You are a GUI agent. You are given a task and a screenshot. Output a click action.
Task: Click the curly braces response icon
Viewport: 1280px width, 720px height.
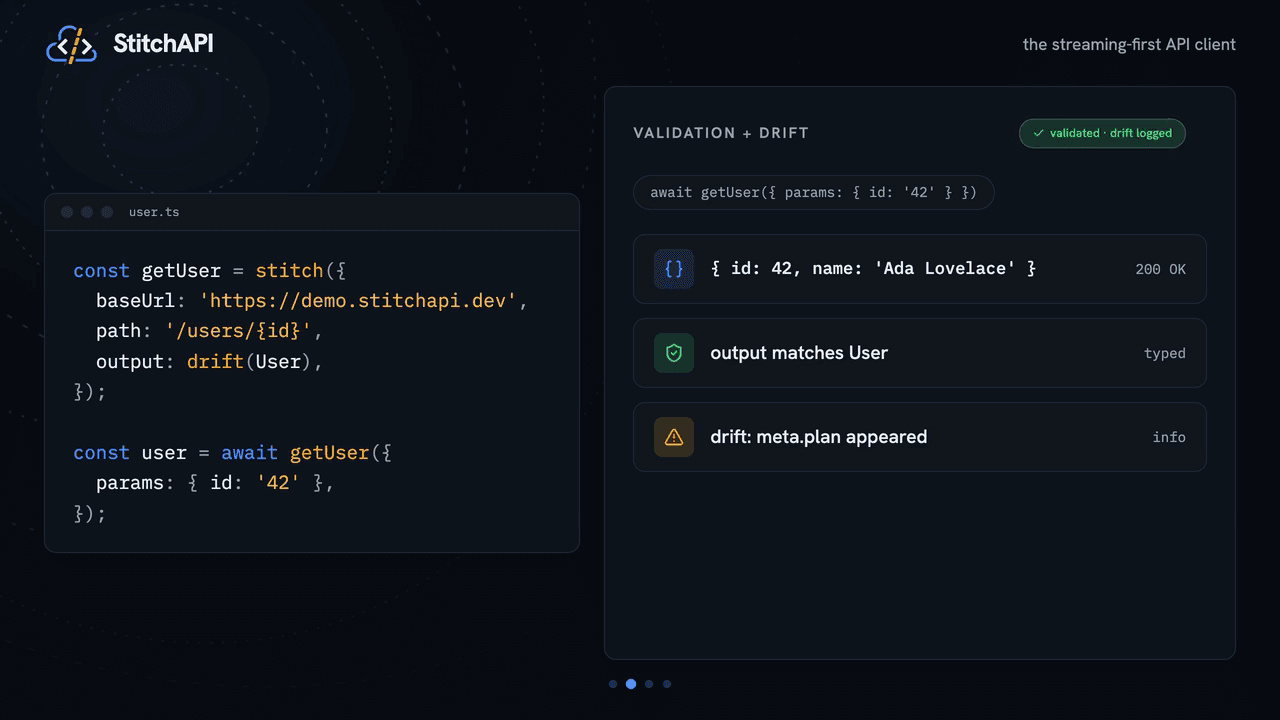pyautogui.click(x=674, y=269)
